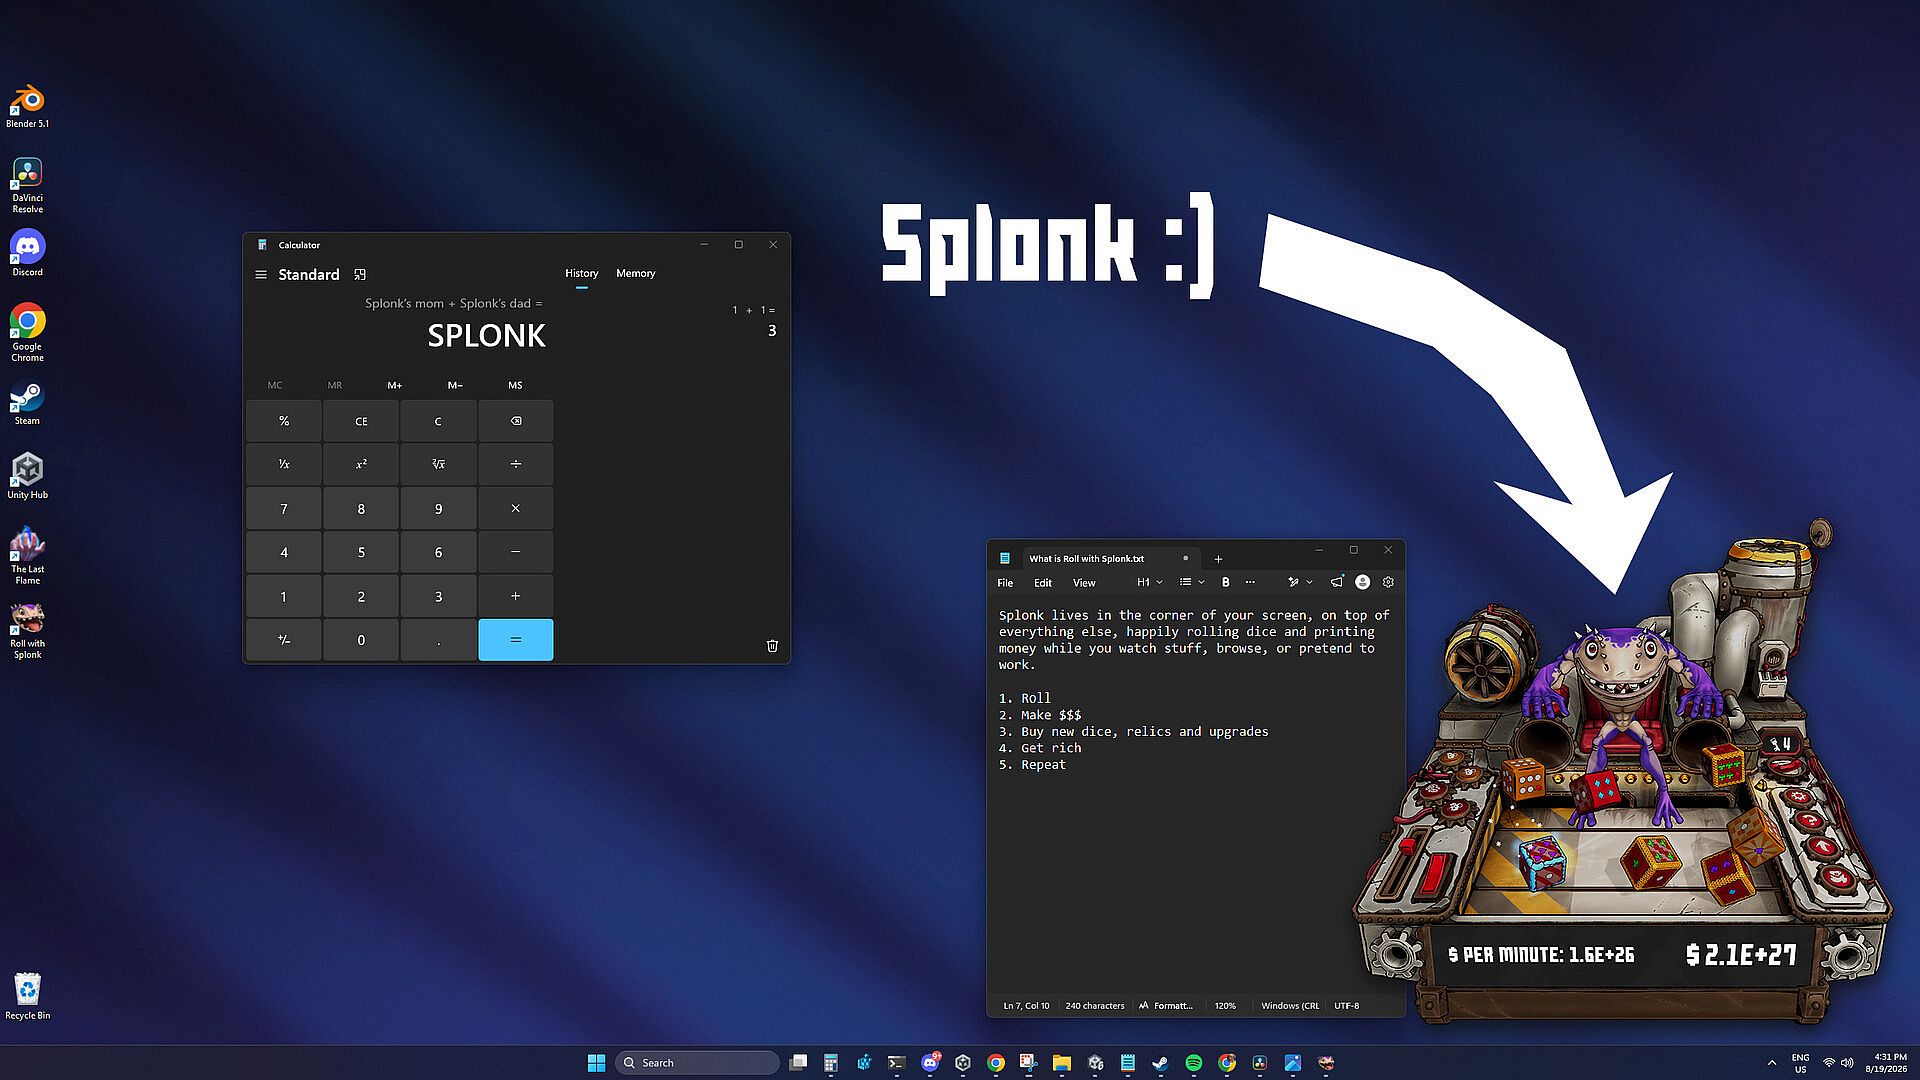Click digit 7 in Calculator

(284, 509)
